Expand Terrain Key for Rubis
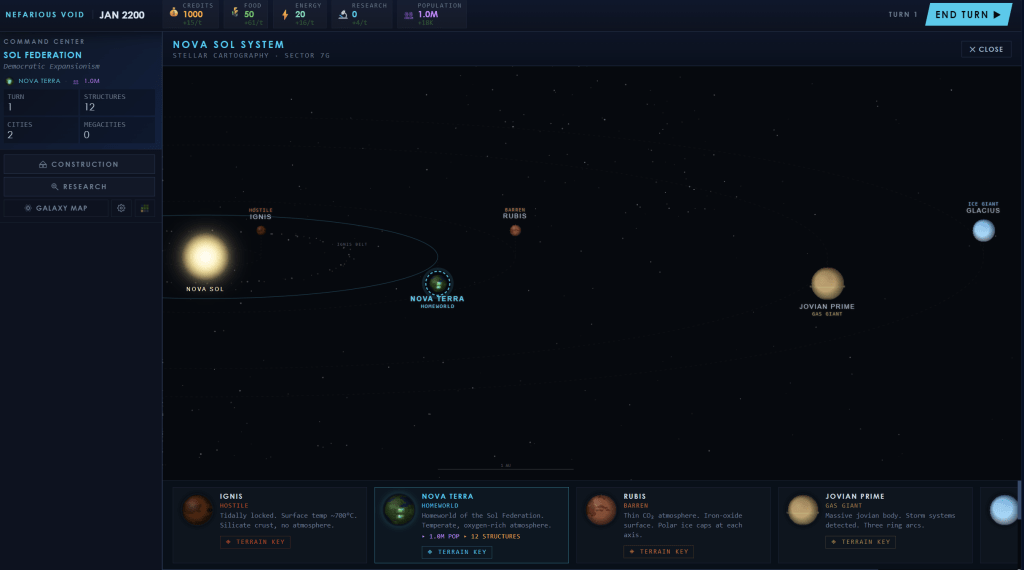The image size is (1024, 570). pyautogui.click(x=658, y=552)
